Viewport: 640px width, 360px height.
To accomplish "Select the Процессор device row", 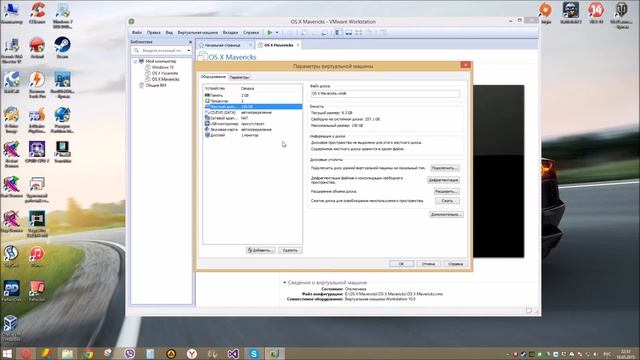I will click(x=253, y=101).
